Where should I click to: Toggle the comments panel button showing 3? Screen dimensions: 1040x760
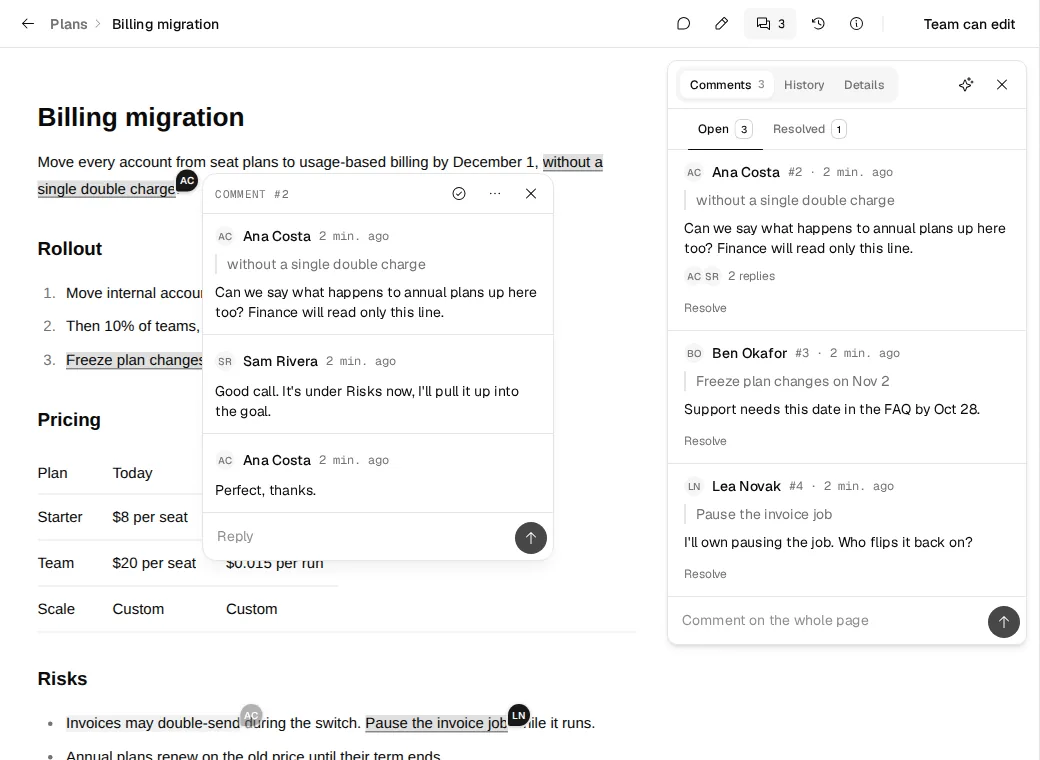pyautogui.click(x=770, y=24)
